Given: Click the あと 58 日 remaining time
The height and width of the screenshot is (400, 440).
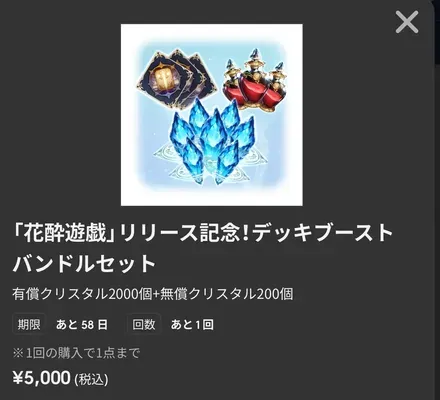Looking at the screenshot, I should pos(82,324).
